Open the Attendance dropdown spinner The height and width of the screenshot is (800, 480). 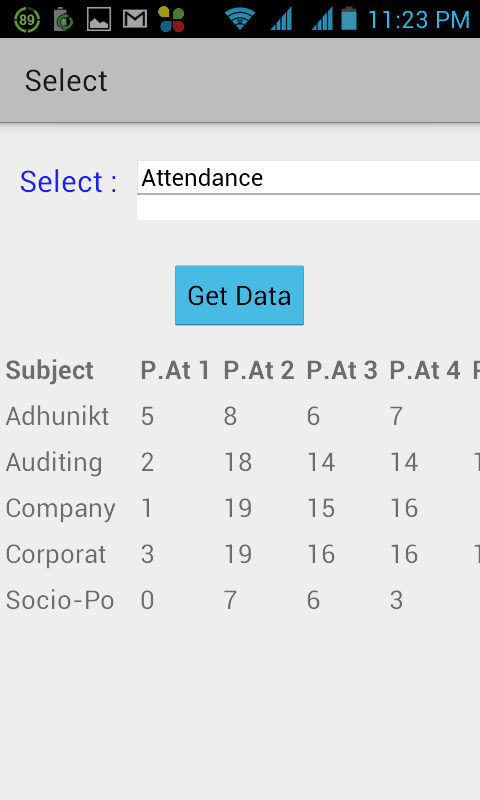pos(308,178)
